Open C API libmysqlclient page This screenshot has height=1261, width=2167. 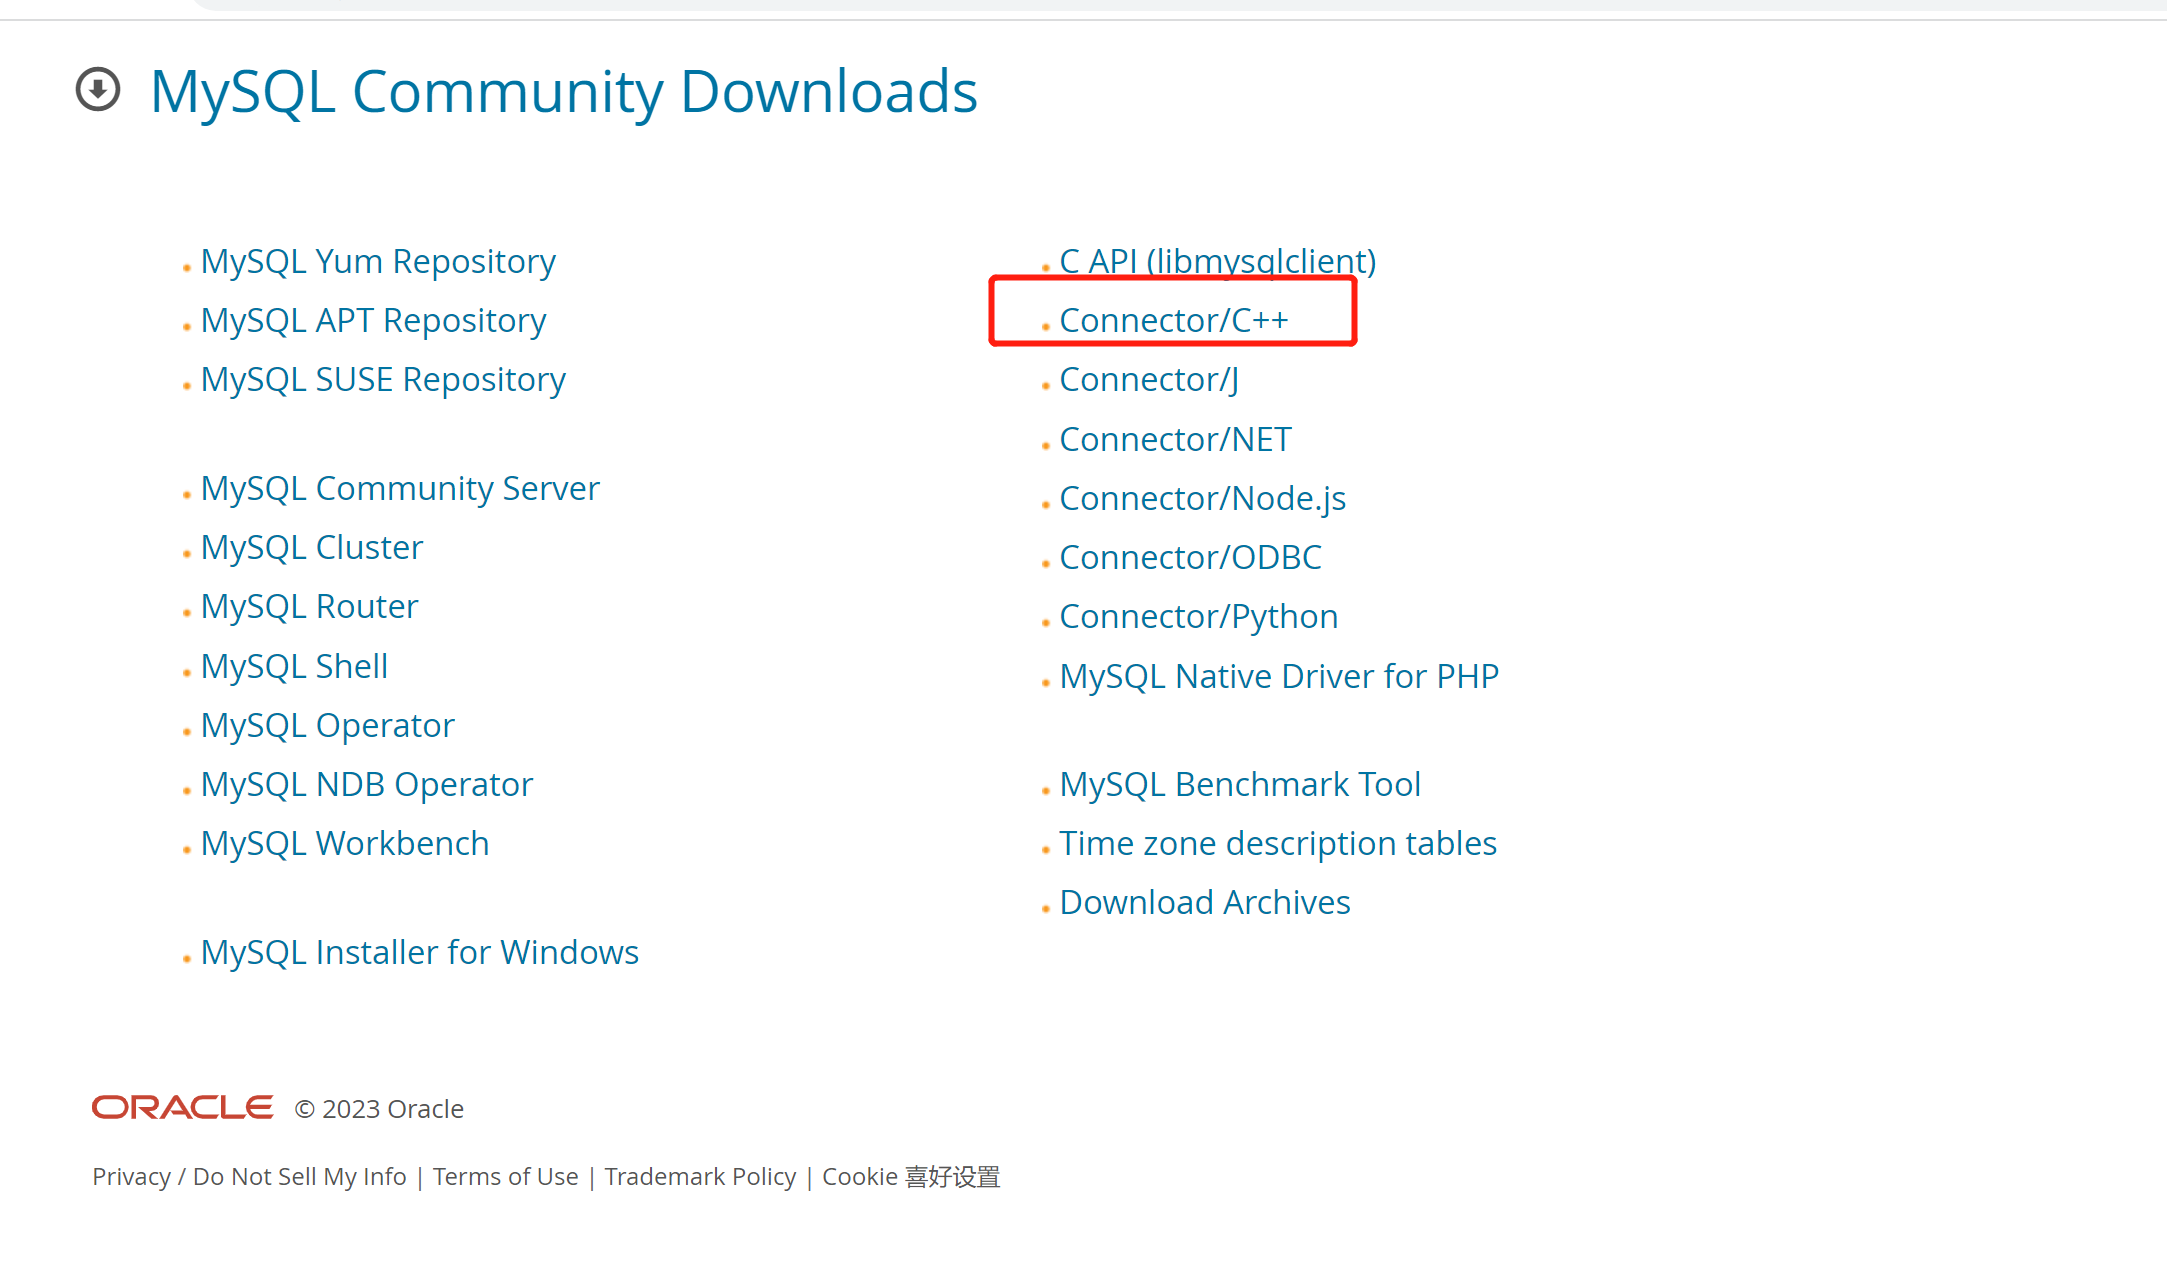(x=1217, y=260)
